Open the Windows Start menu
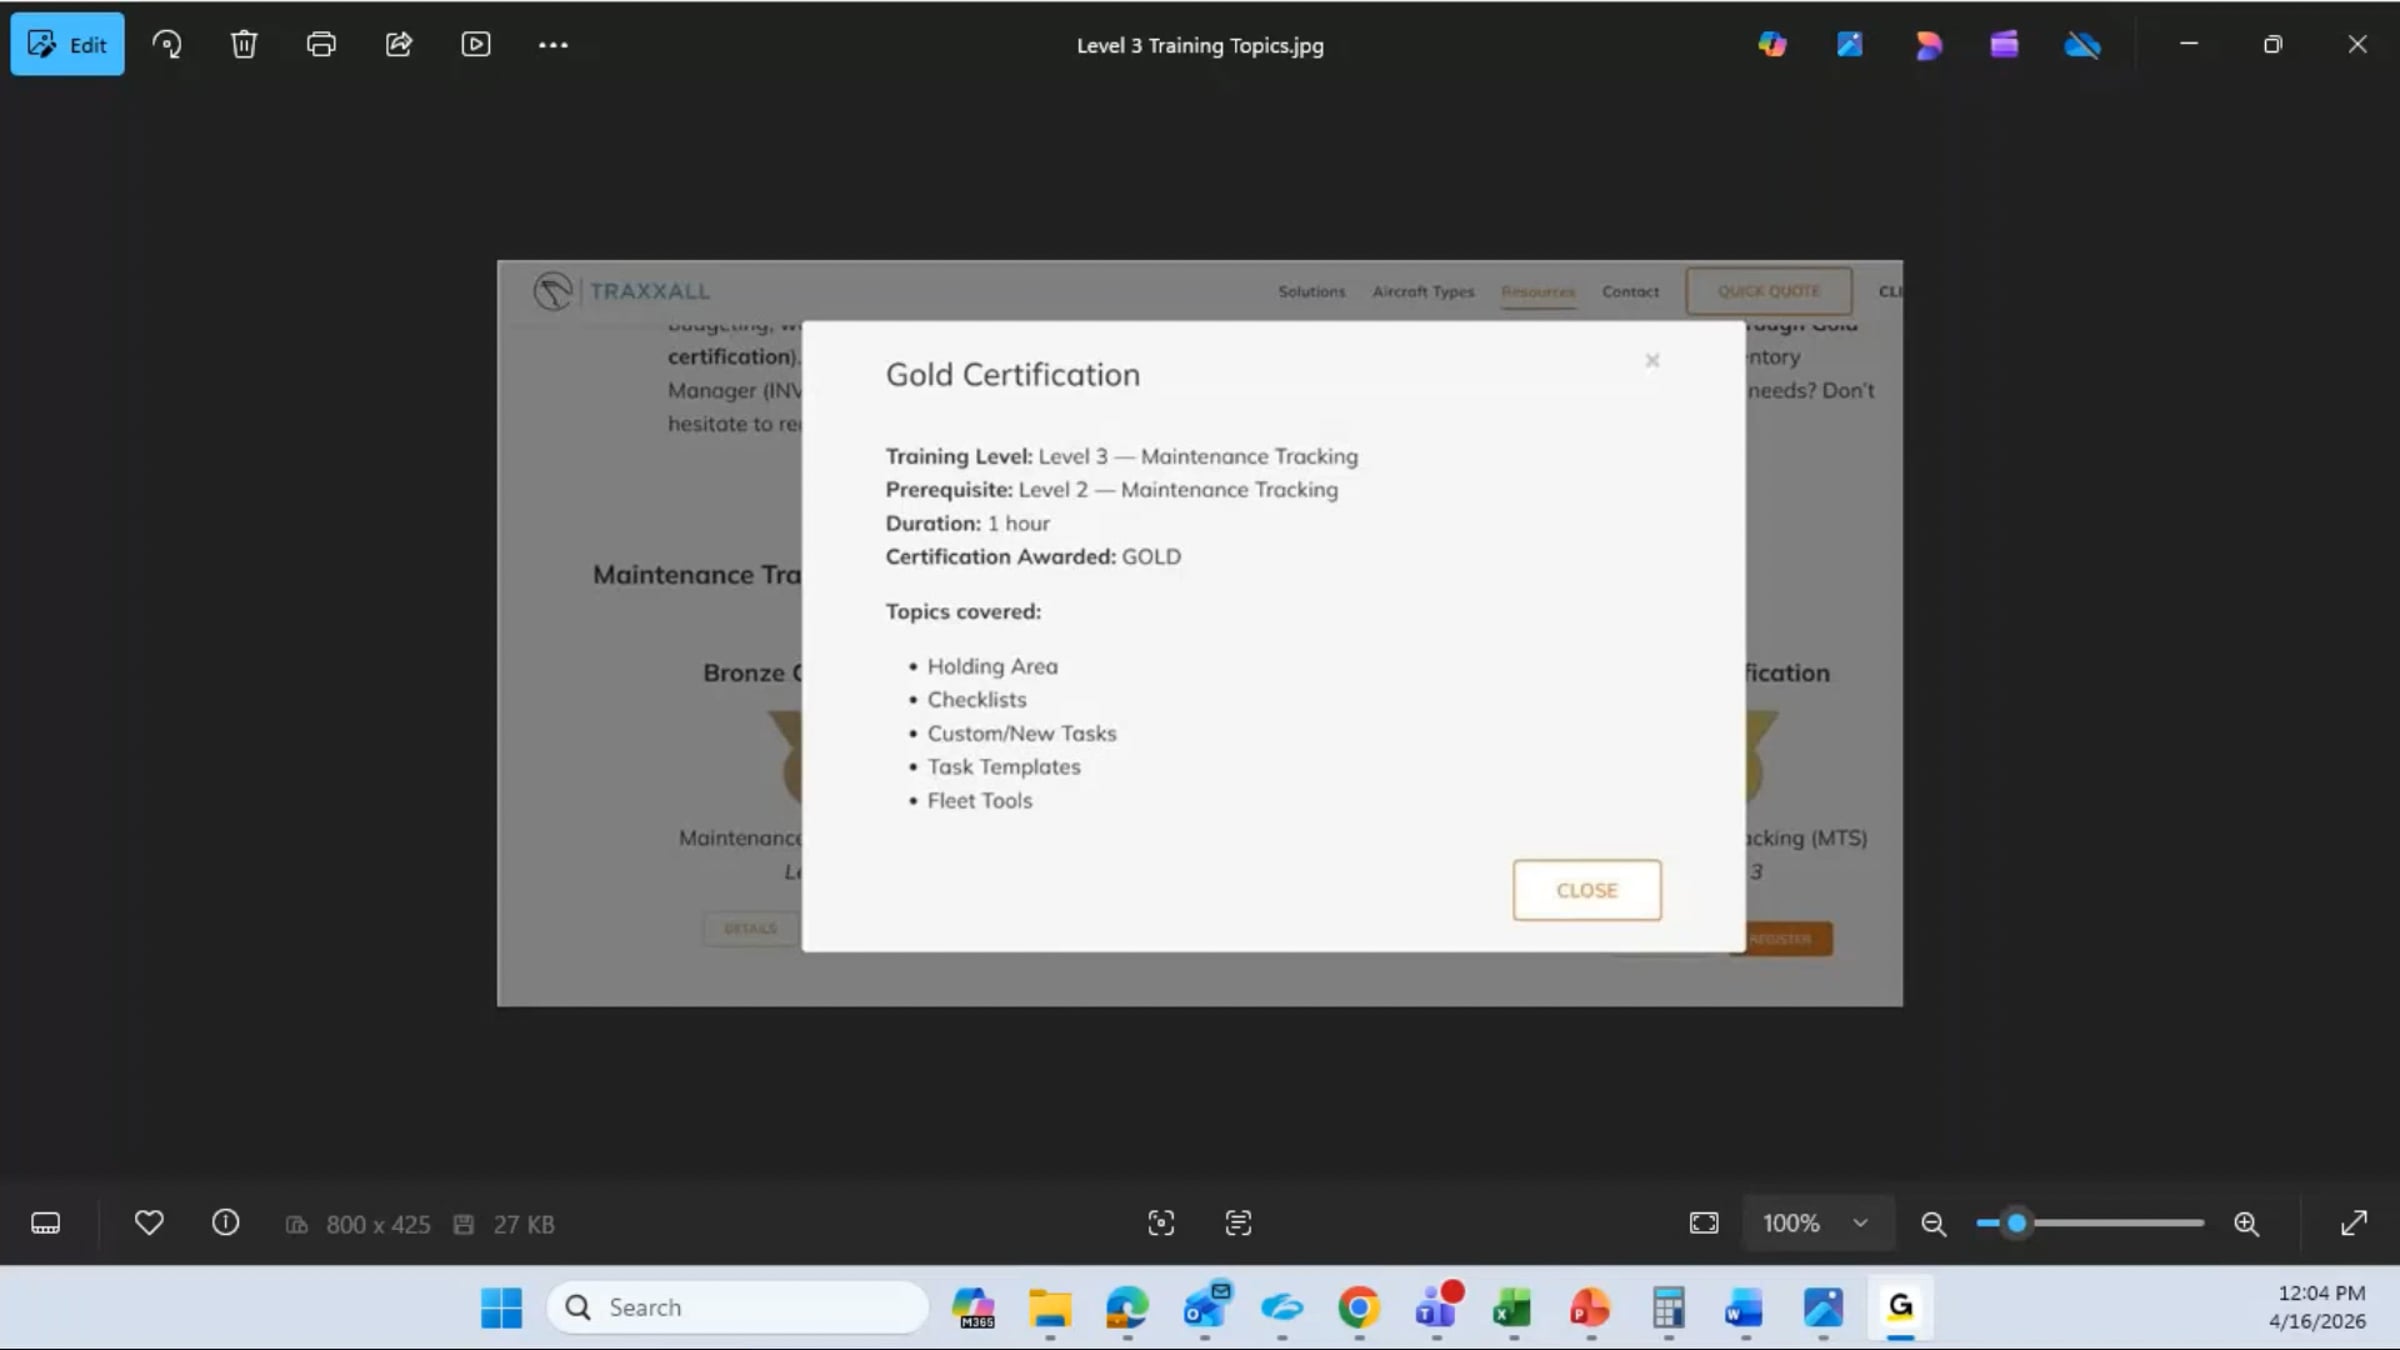 click(x=501, y=1307)
